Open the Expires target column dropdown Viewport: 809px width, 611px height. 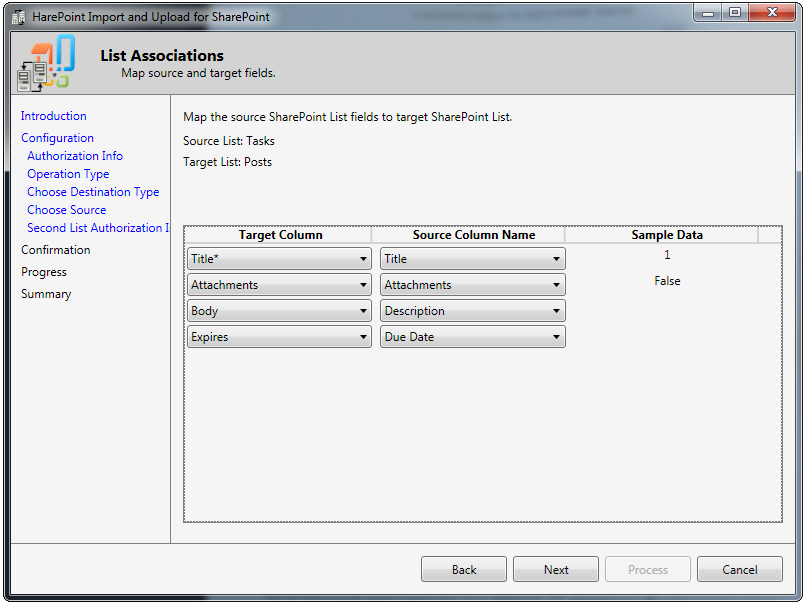(x=279, y=337)
